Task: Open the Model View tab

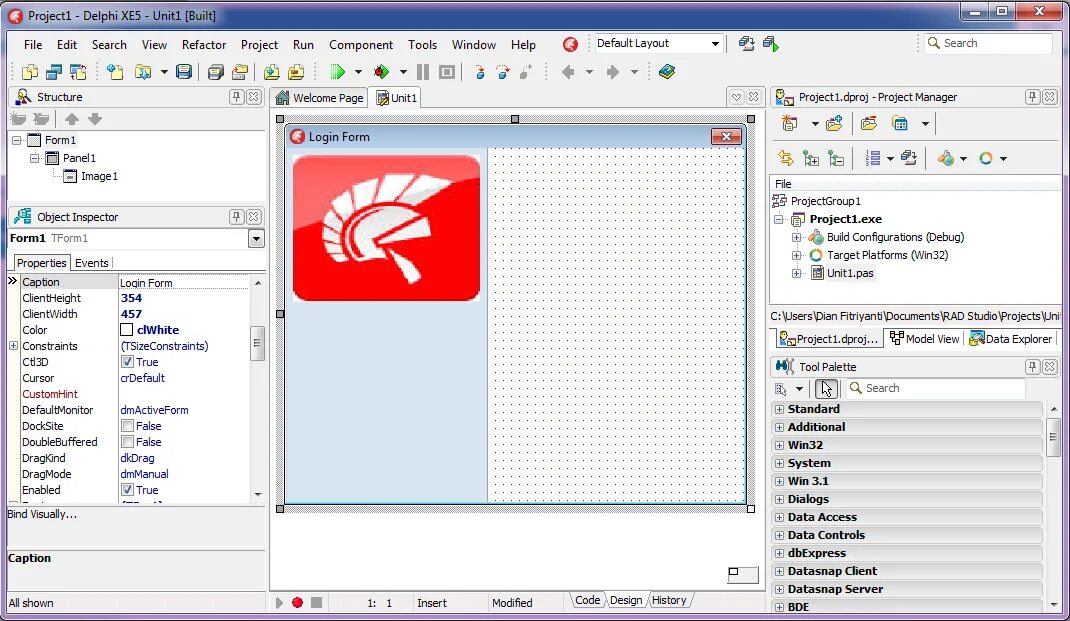Action: pyautogui.click(x=925, y=338)
